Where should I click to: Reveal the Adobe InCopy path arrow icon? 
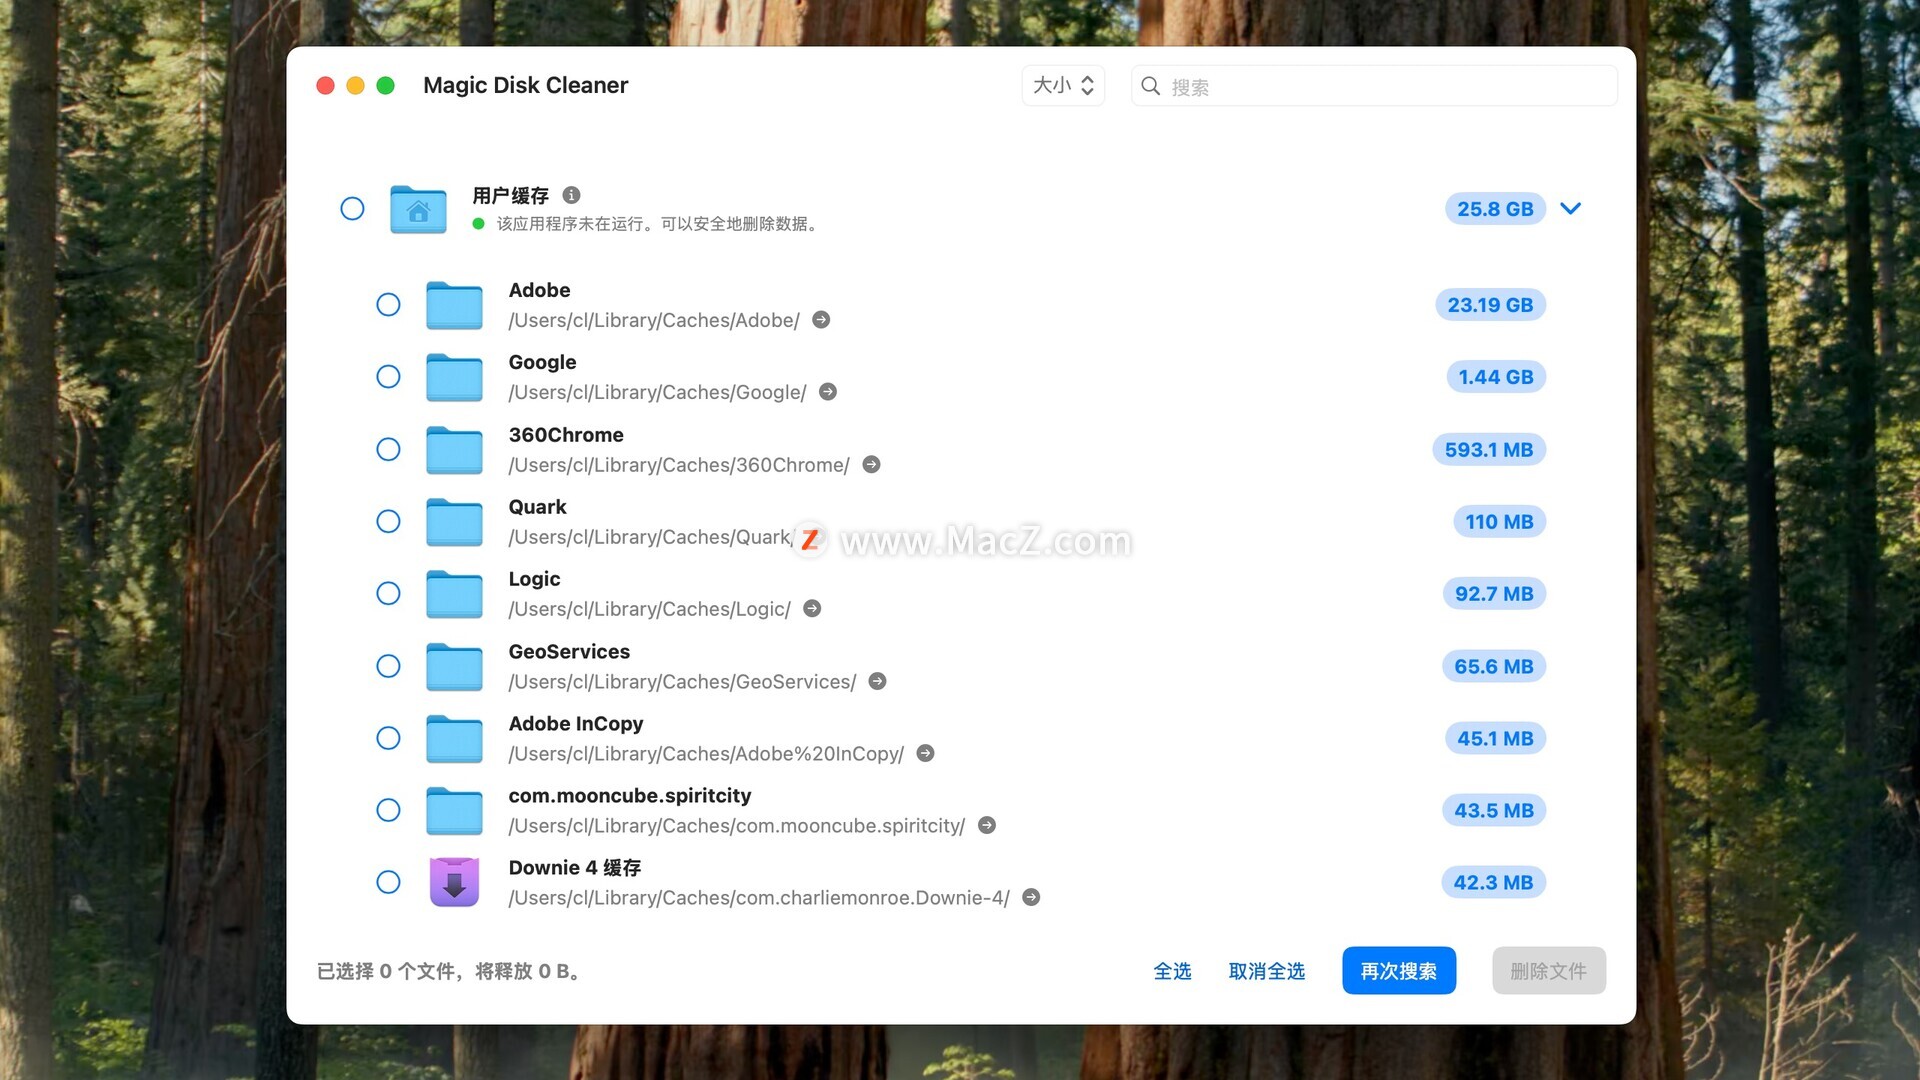pyautogui.click(x=925, y=753)
